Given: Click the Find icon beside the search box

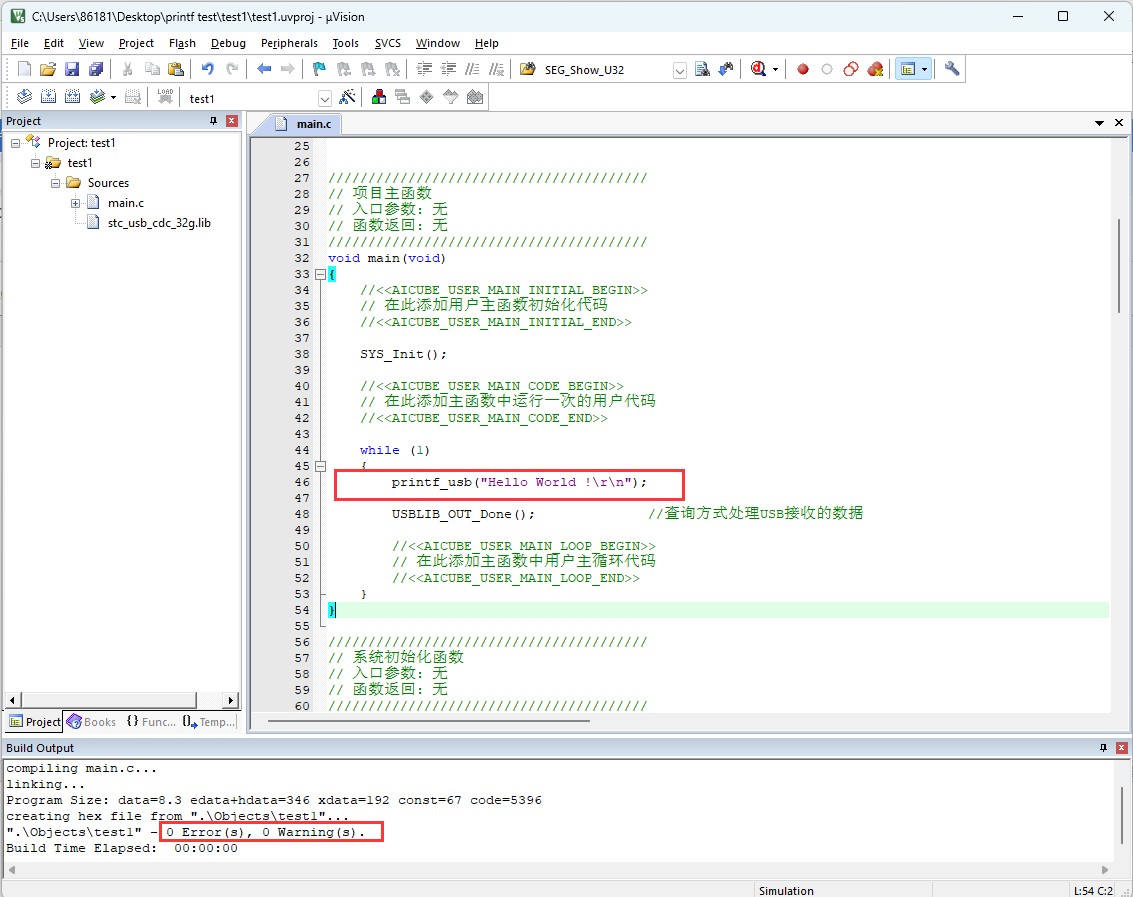Looking at the screenshot, I should point(702,69).
